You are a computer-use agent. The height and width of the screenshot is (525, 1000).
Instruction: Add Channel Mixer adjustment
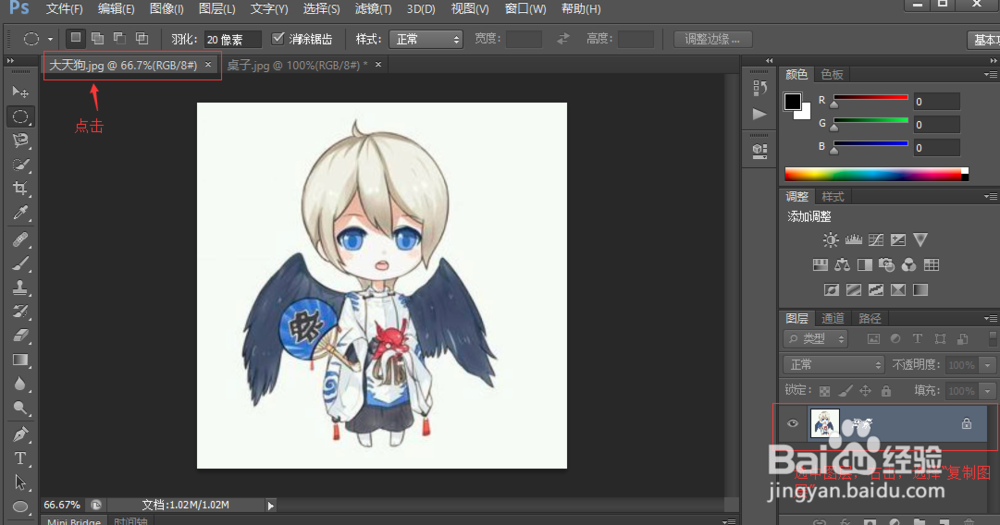(908, 265)
